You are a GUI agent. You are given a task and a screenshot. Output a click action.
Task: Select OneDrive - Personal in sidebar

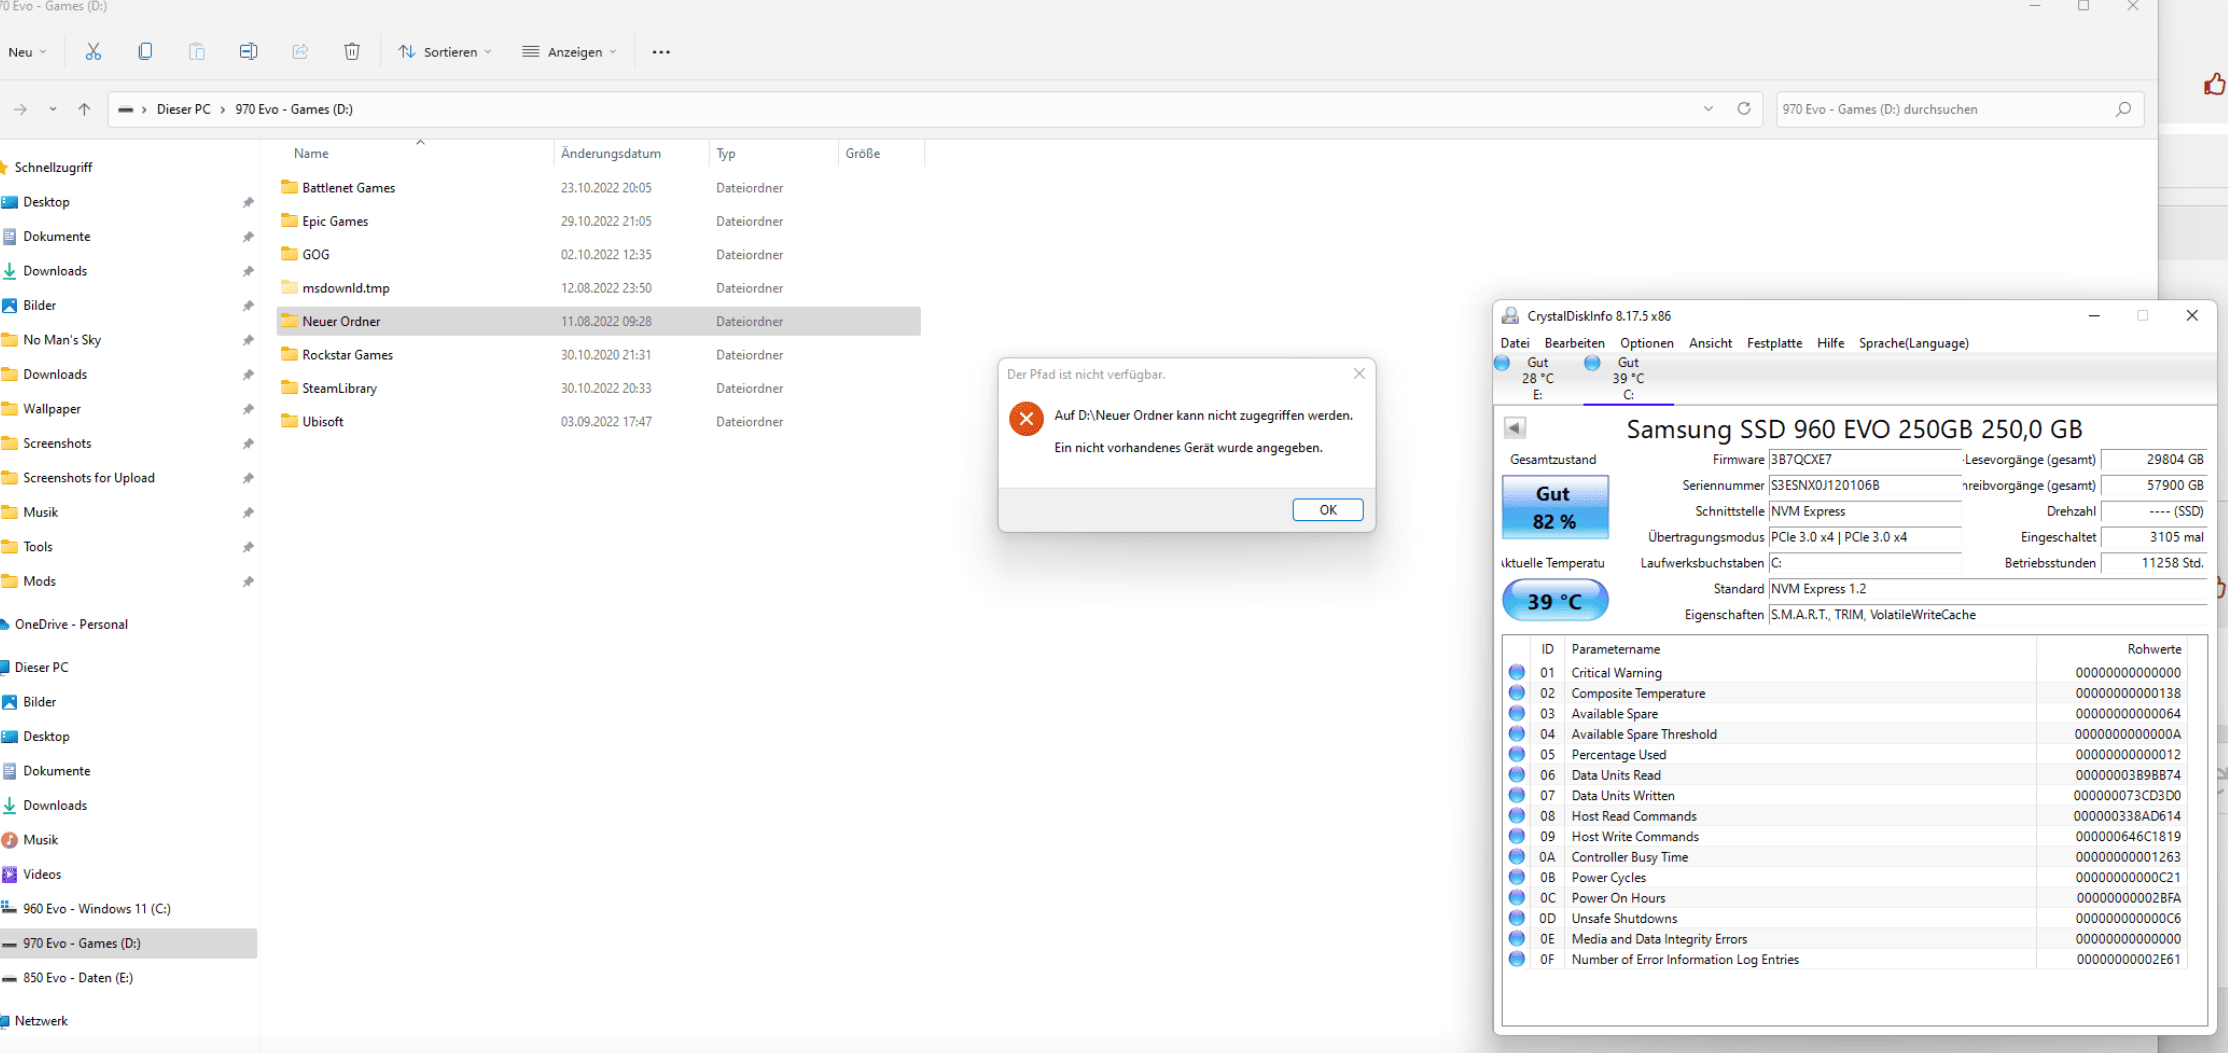click(x=71, y=624)
